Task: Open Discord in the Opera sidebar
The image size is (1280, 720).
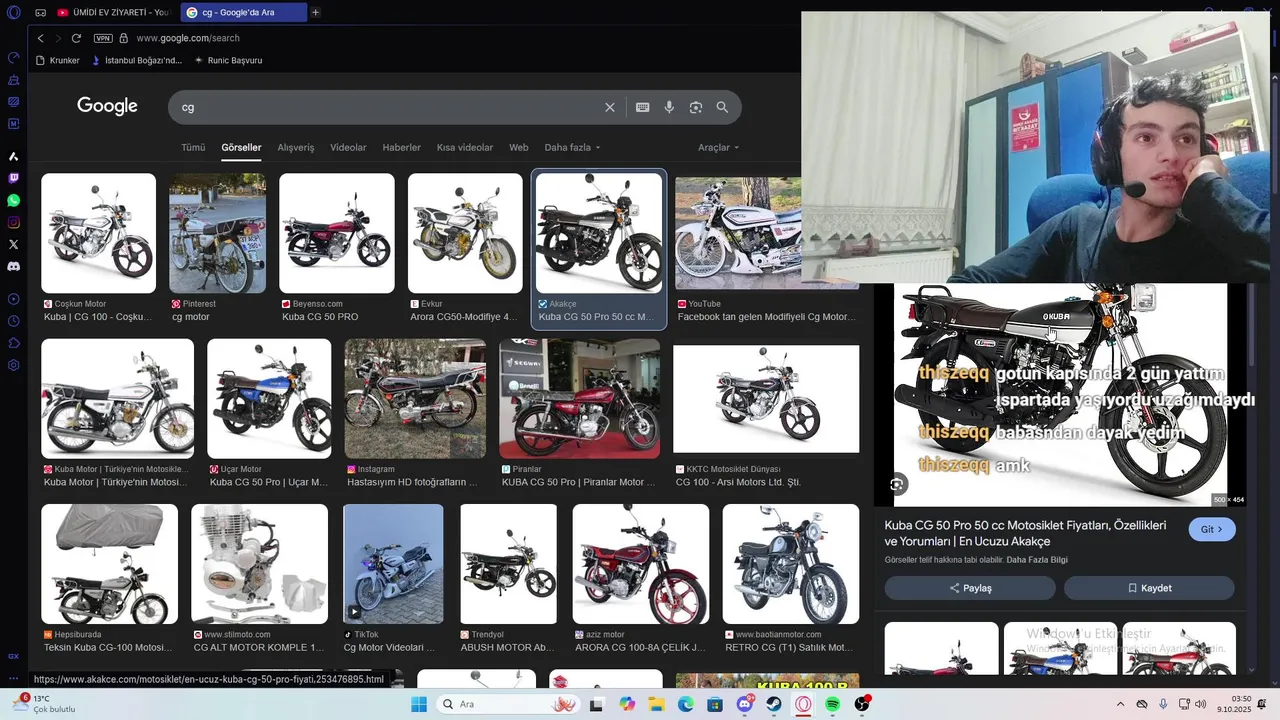Action: click(13, 266)
